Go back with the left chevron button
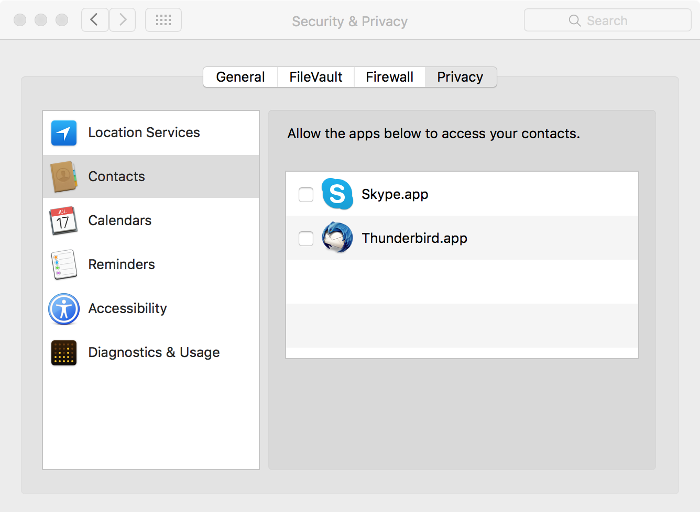 coord(95,20)
